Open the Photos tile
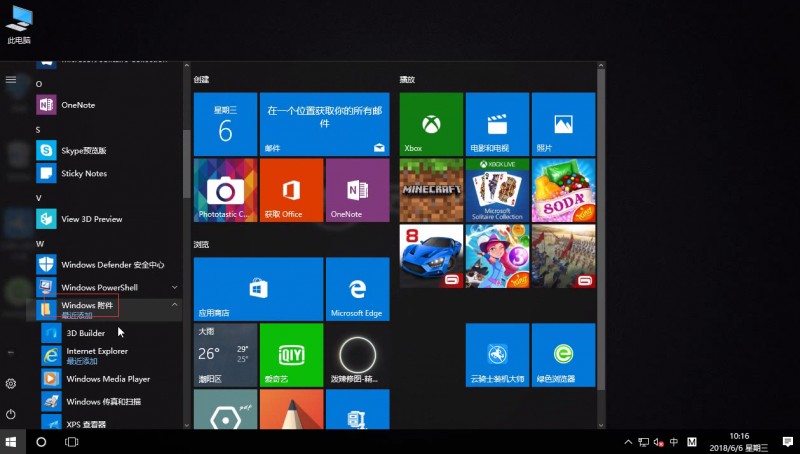Viewport: 800px width, 454px height. [x=564, y=124]
